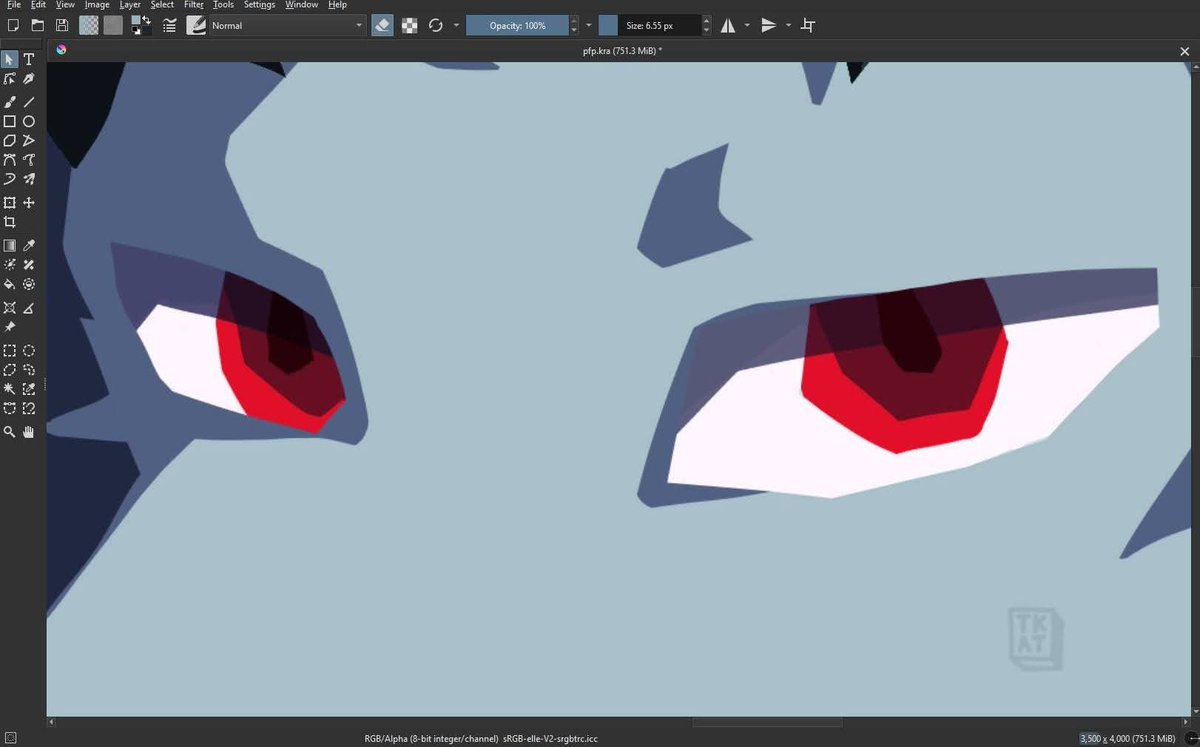Select the Magnetic Selection tool

(x=29, y=408)
